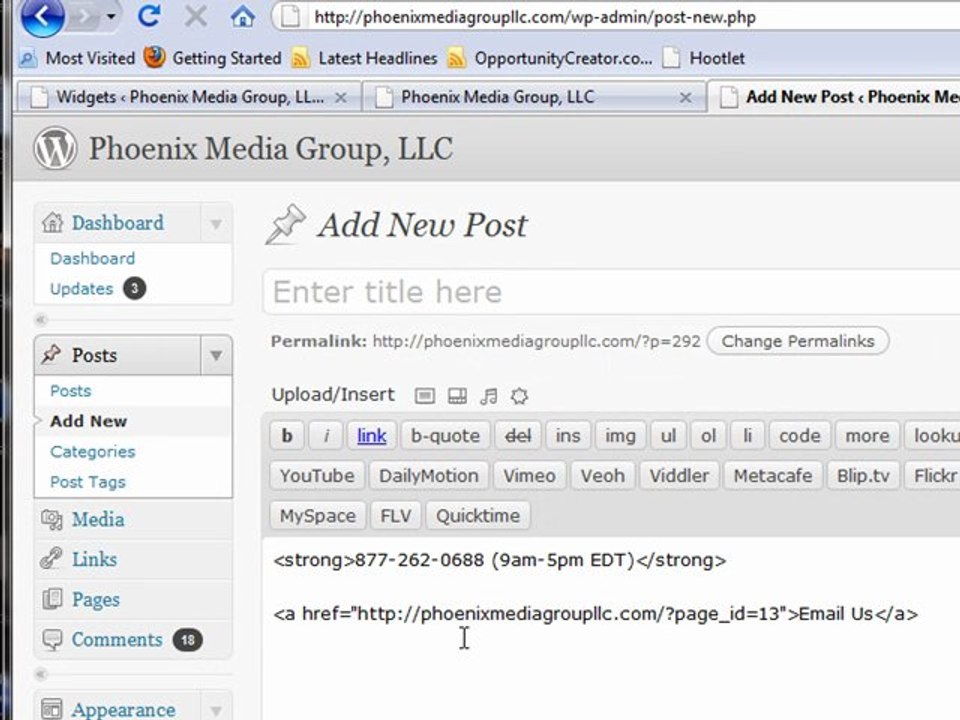Click the Add Audio music note icon
960x720 pixels.
click(489, 396)
